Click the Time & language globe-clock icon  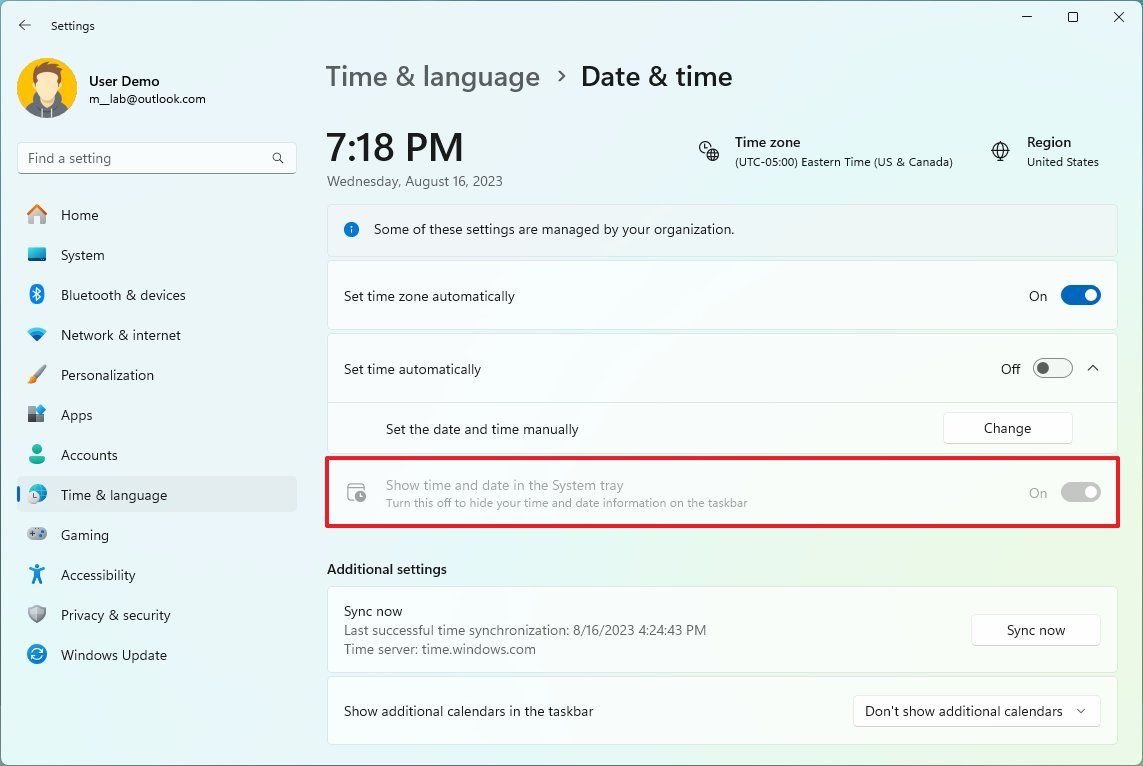[x=36, y=494]
